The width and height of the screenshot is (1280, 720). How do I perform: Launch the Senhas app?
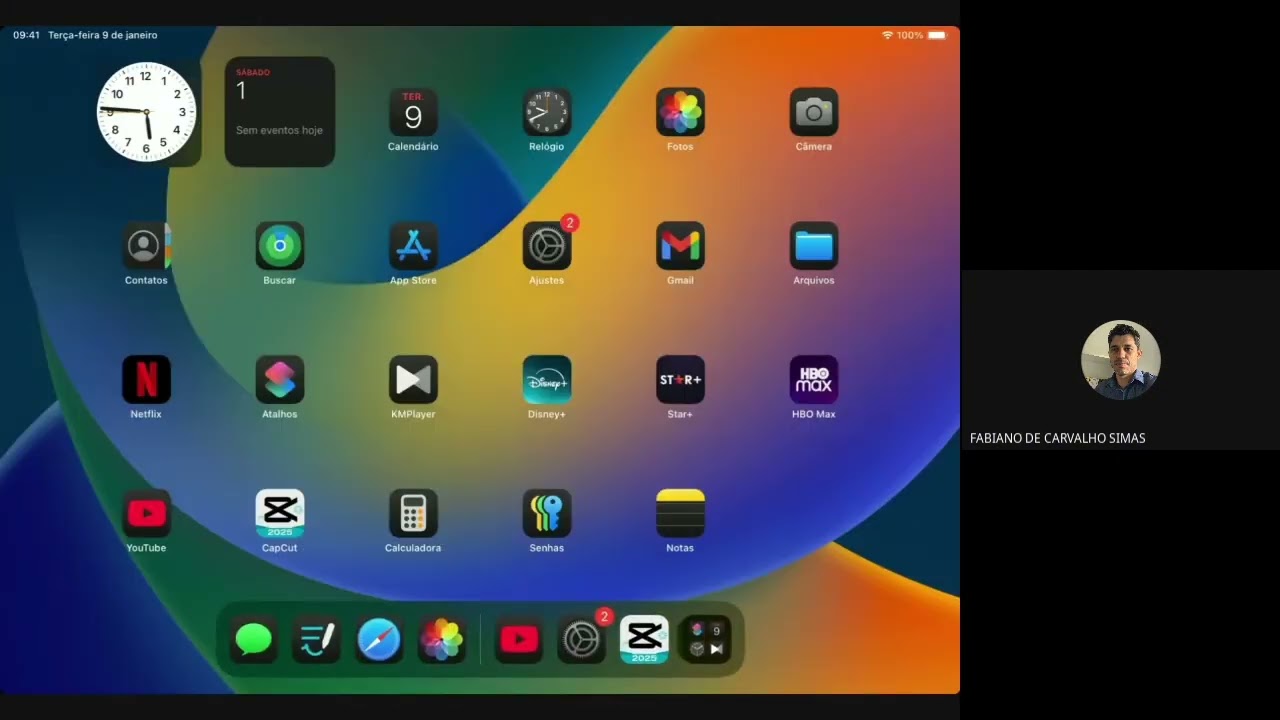[x=547, y=514]
